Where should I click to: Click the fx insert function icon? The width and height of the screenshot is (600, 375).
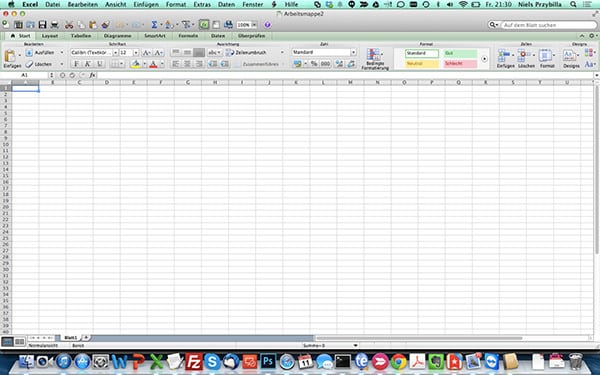(x=92, y=75)
